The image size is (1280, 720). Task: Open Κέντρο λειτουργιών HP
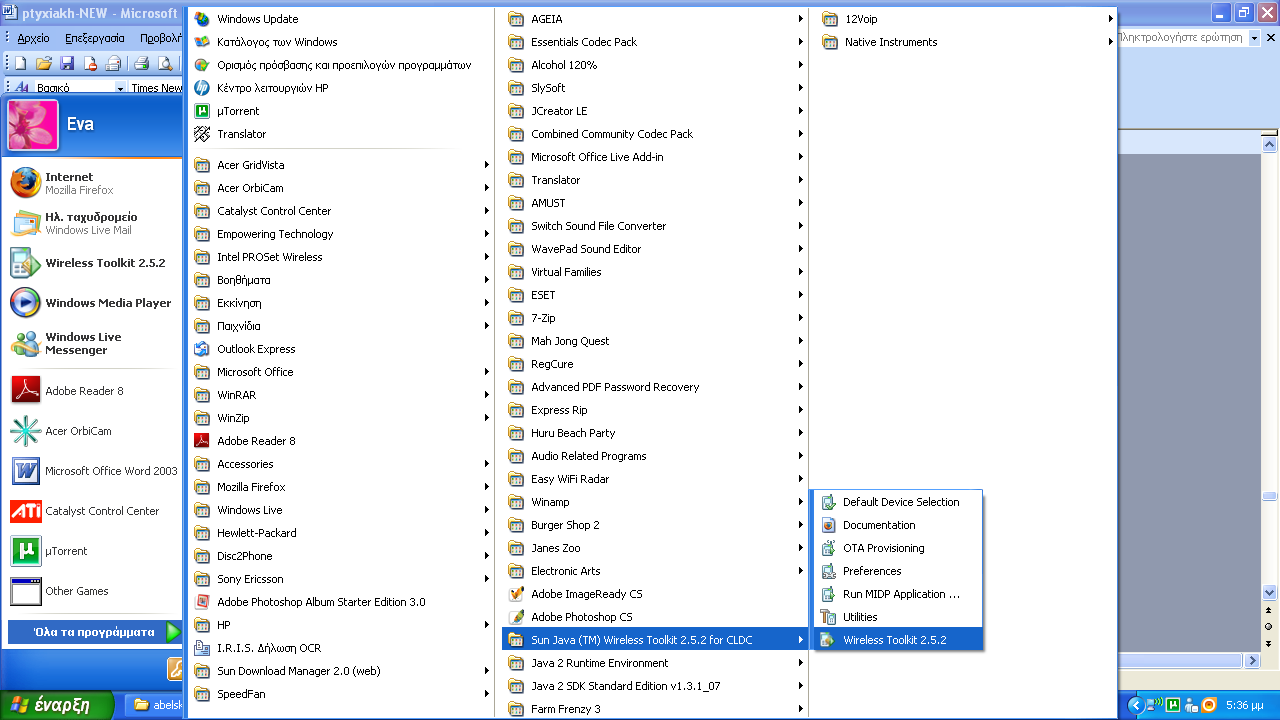pyautogui.click(x=341, y=88)
